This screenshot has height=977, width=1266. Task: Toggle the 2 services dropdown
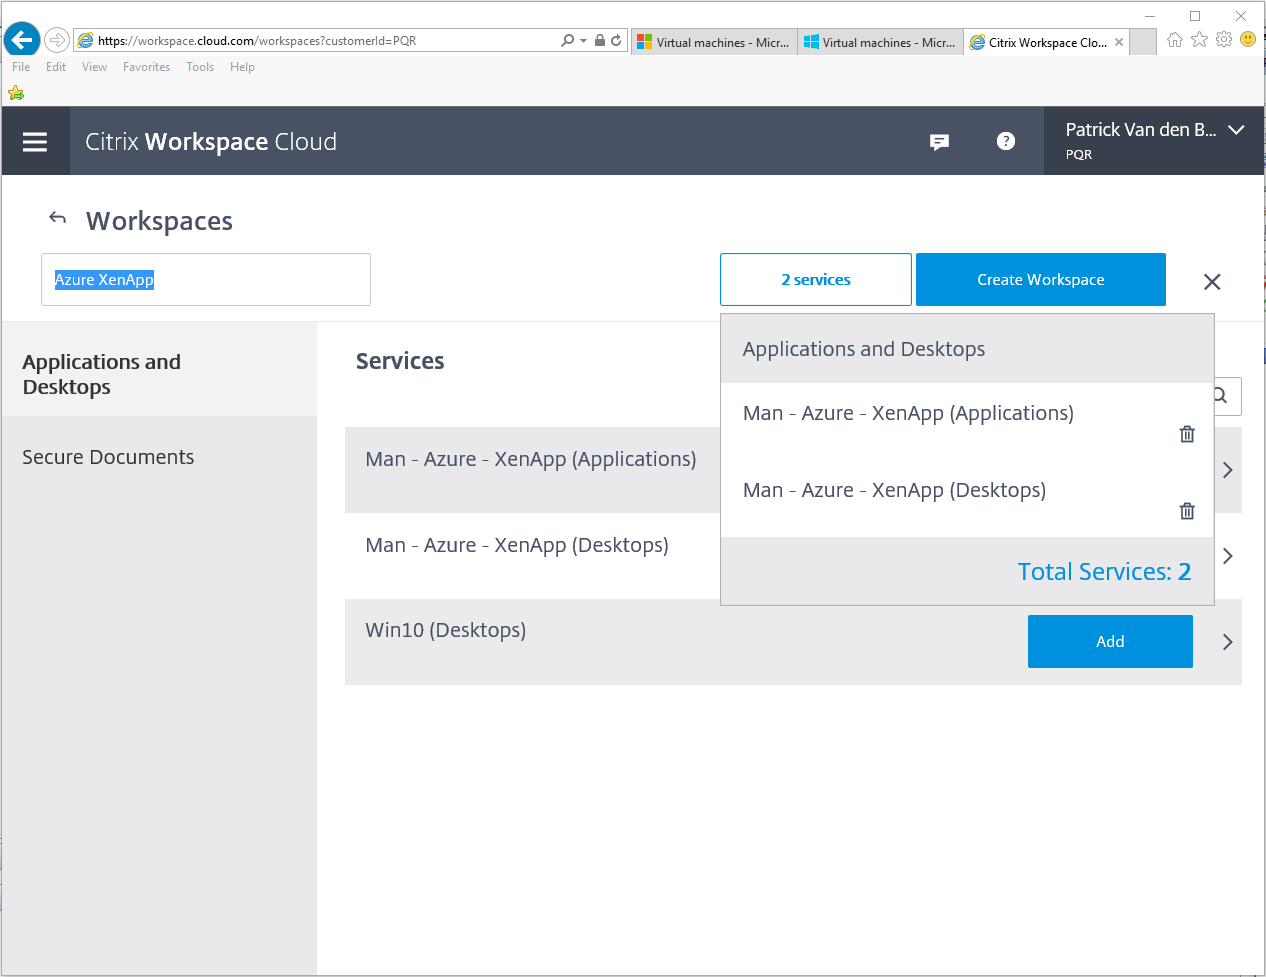[816, 280]
